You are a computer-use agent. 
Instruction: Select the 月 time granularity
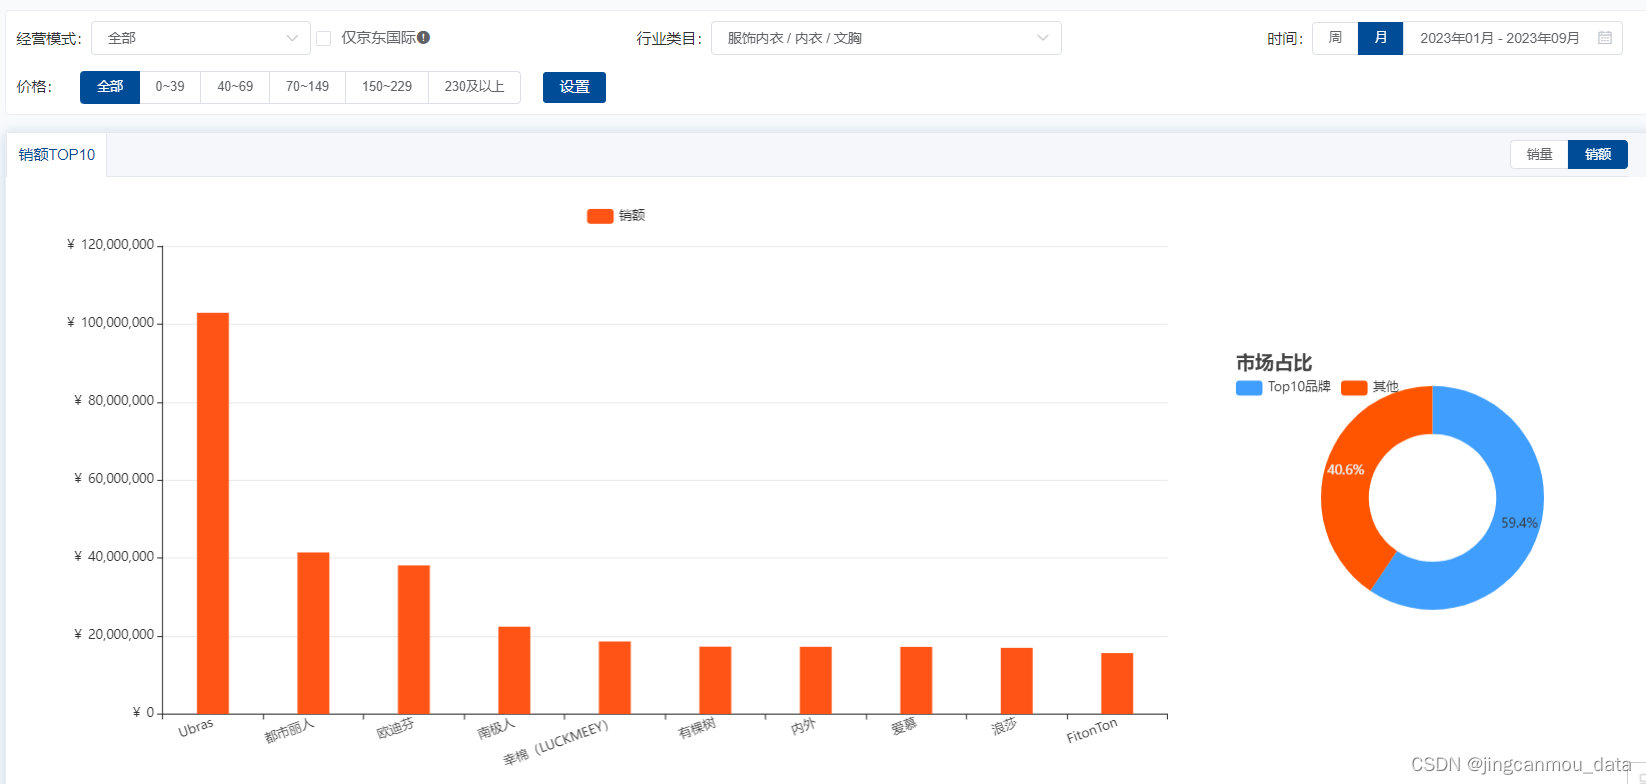tap(1380, 38)
